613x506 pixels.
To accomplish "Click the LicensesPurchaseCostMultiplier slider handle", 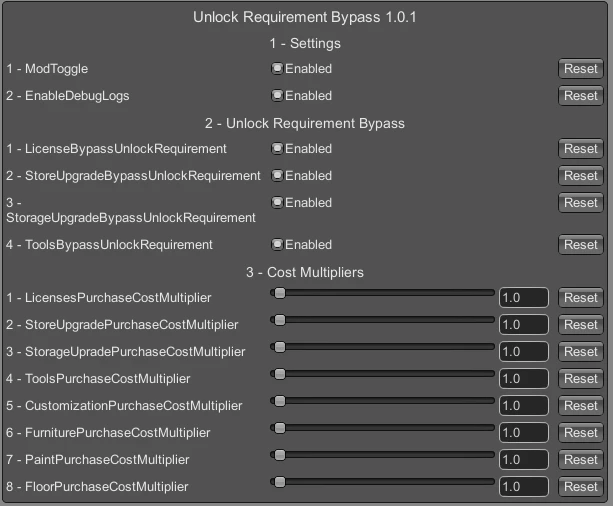I will point(280,293).
